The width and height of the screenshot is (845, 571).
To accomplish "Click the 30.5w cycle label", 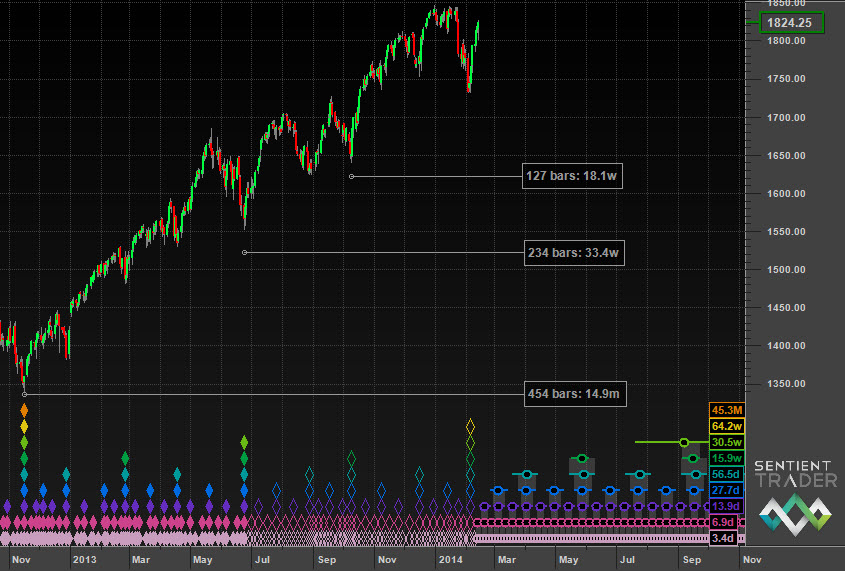I will tap(727, 442).
